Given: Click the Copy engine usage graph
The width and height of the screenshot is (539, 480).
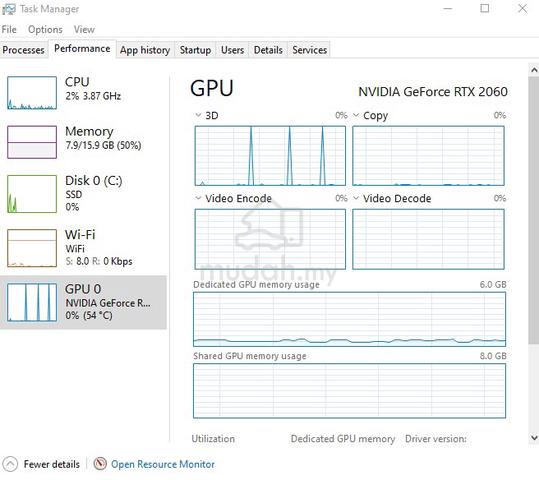Looking at the screenshot, I should [x=428, y=156].
